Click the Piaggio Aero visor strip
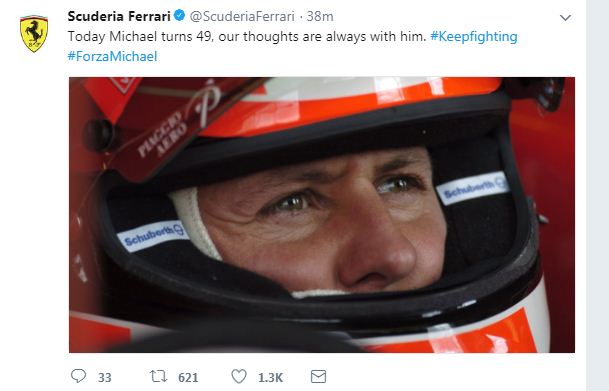Screen dimensions: 609x391 (161, 133)
